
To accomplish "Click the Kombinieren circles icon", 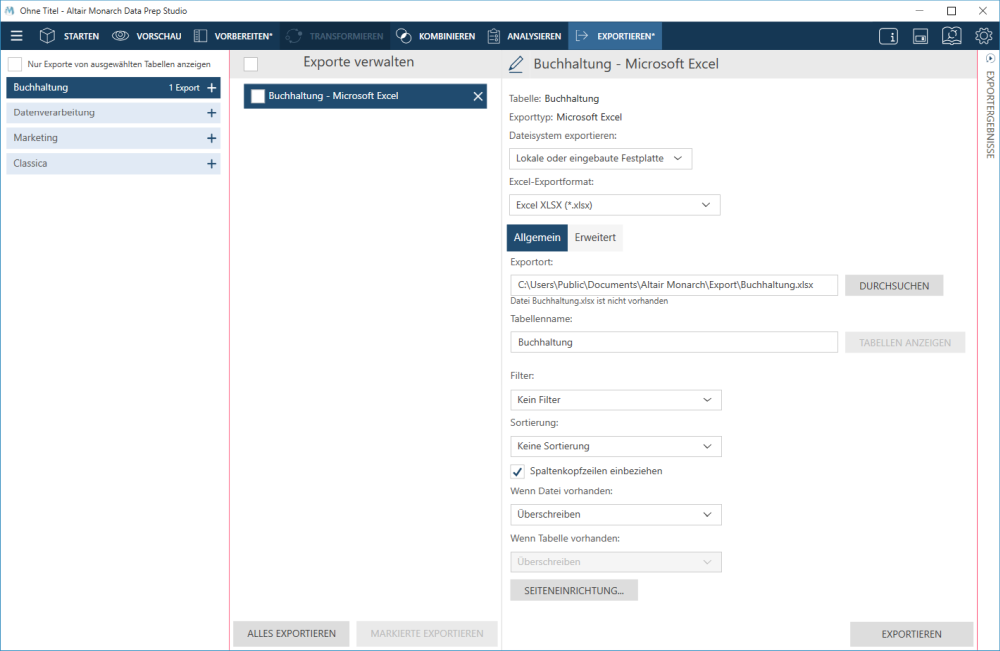I will click(x=404, y=36).
